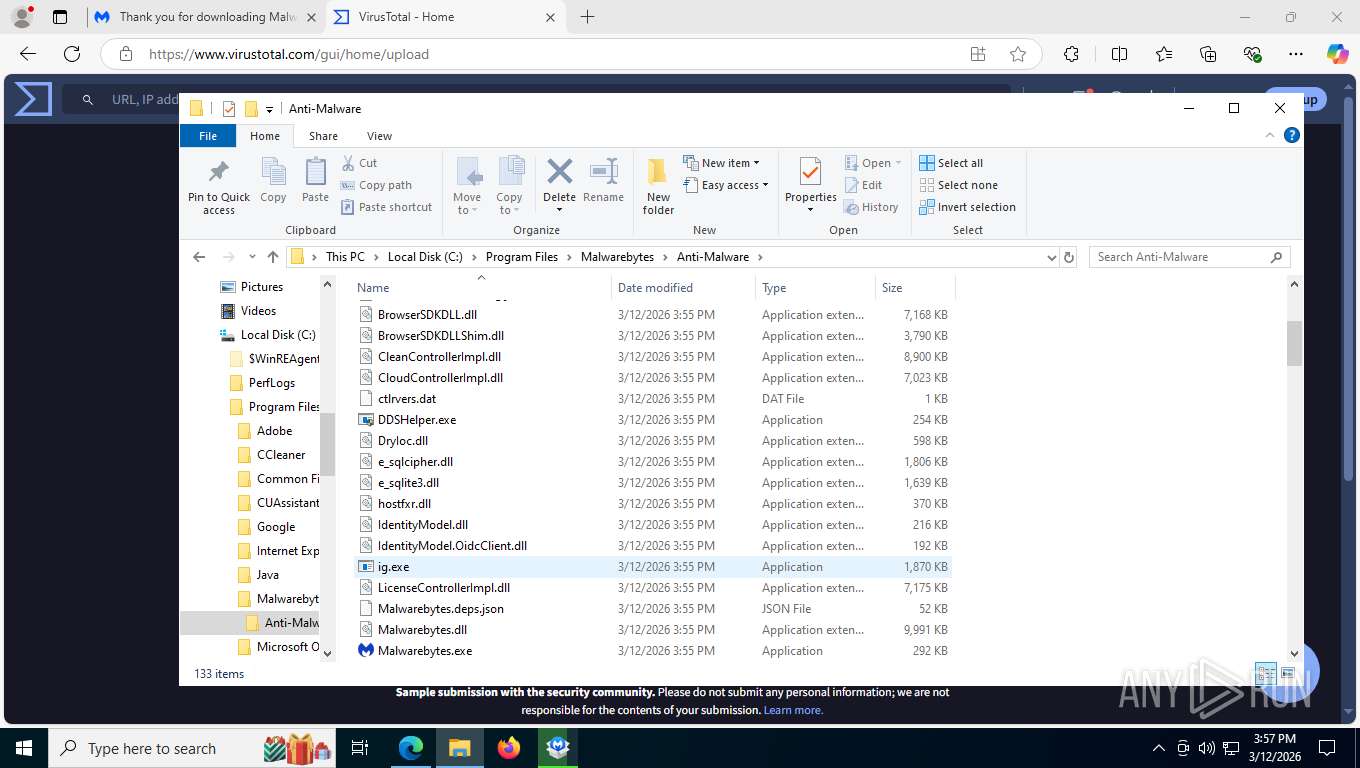Collapse the Explorer ribbon
Viewport: 1360px width, 768px height.
1270,135
